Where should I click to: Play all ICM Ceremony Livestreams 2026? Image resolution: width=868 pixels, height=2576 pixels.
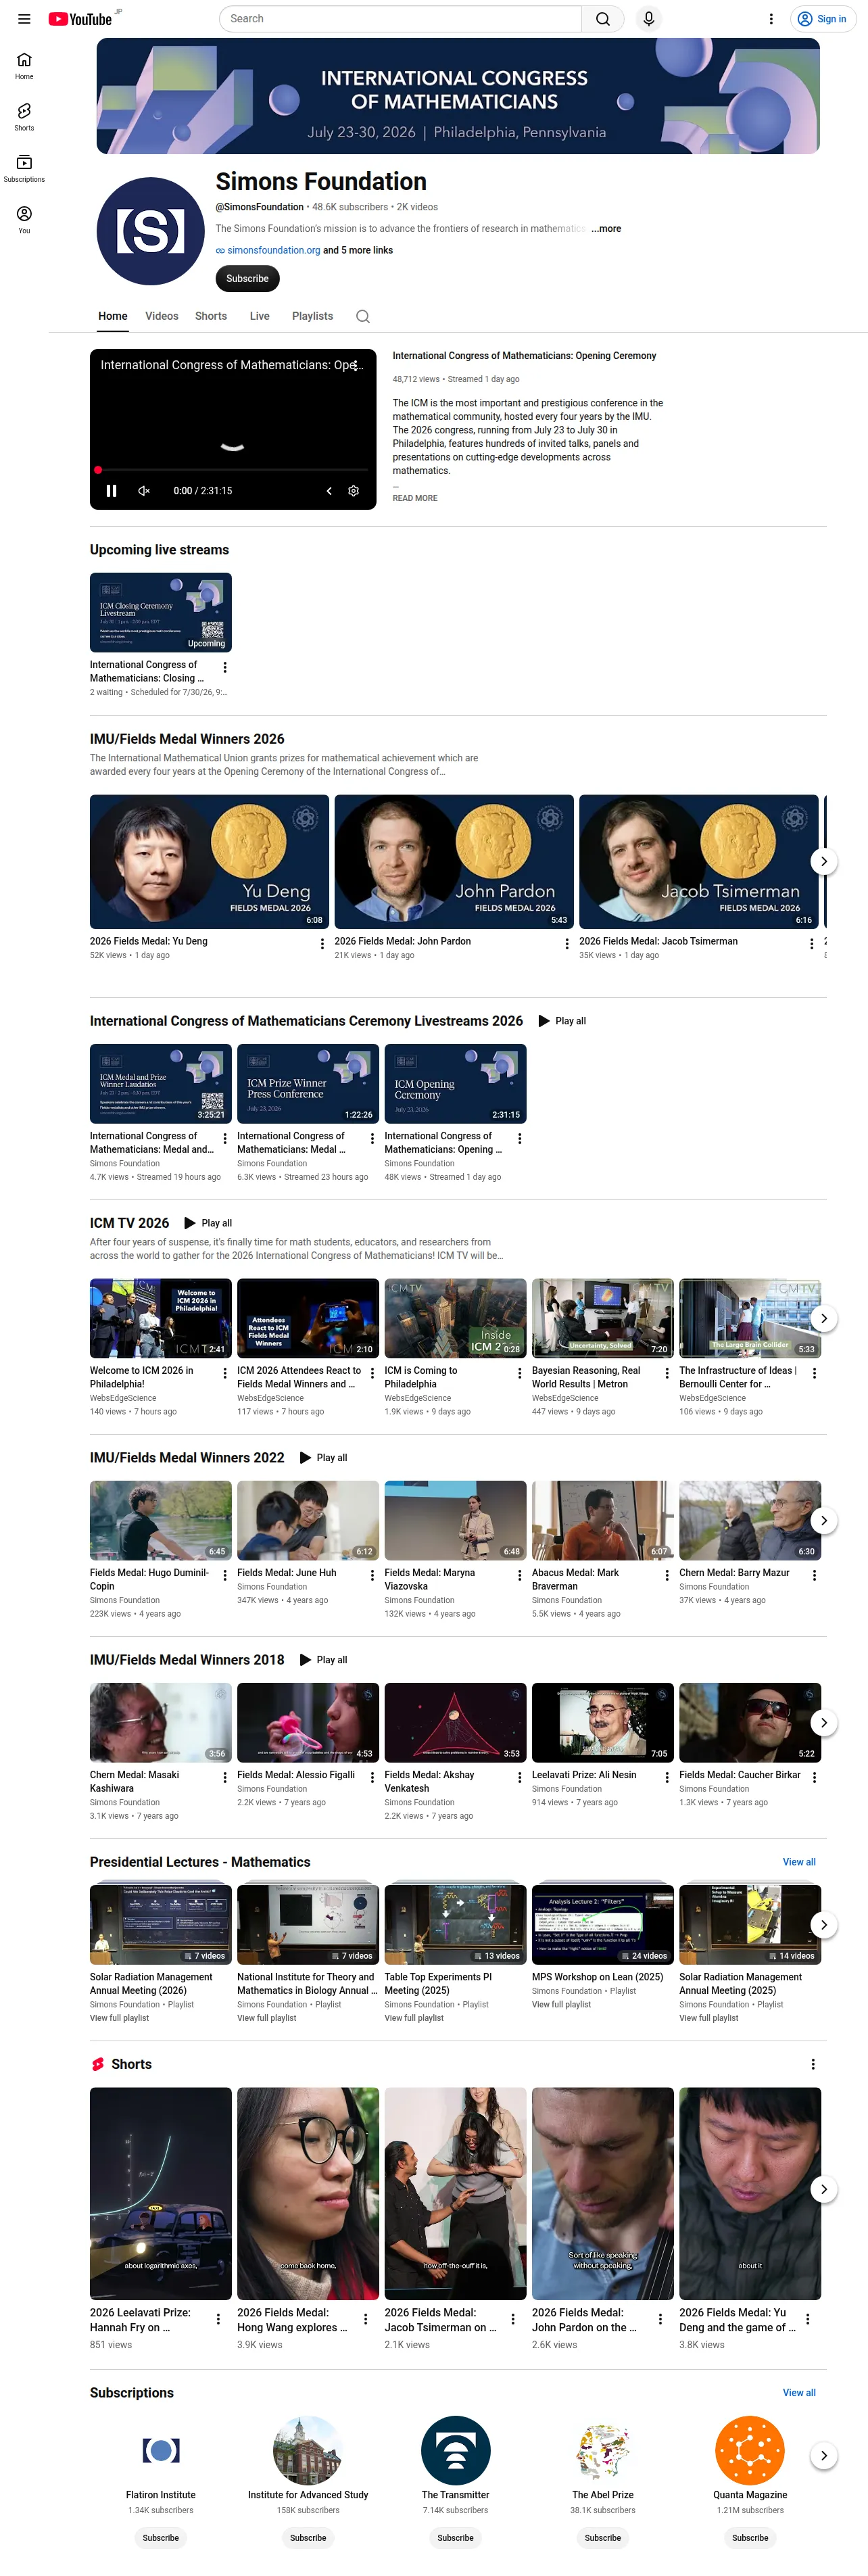pos(563,1021)
